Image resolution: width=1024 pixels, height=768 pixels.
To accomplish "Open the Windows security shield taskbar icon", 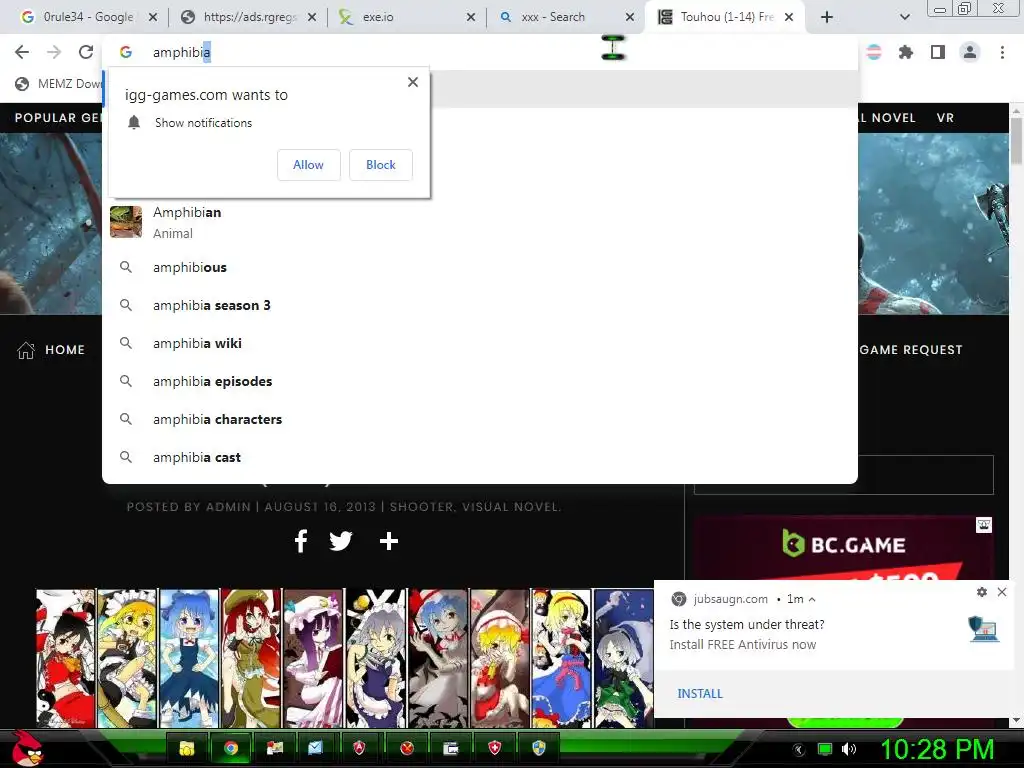I will point(539,748).
